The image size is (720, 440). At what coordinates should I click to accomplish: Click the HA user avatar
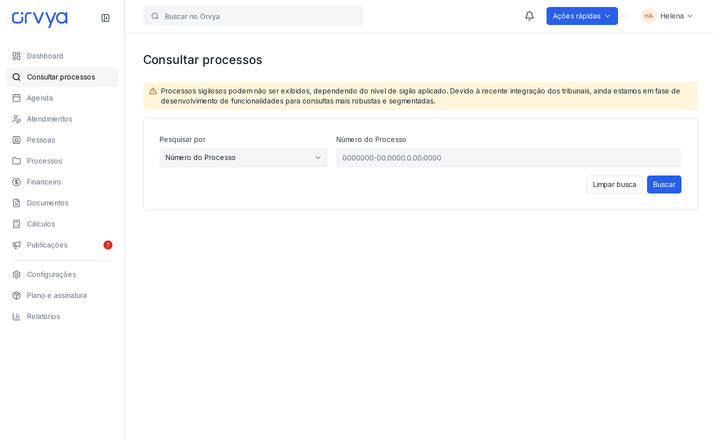648,16
